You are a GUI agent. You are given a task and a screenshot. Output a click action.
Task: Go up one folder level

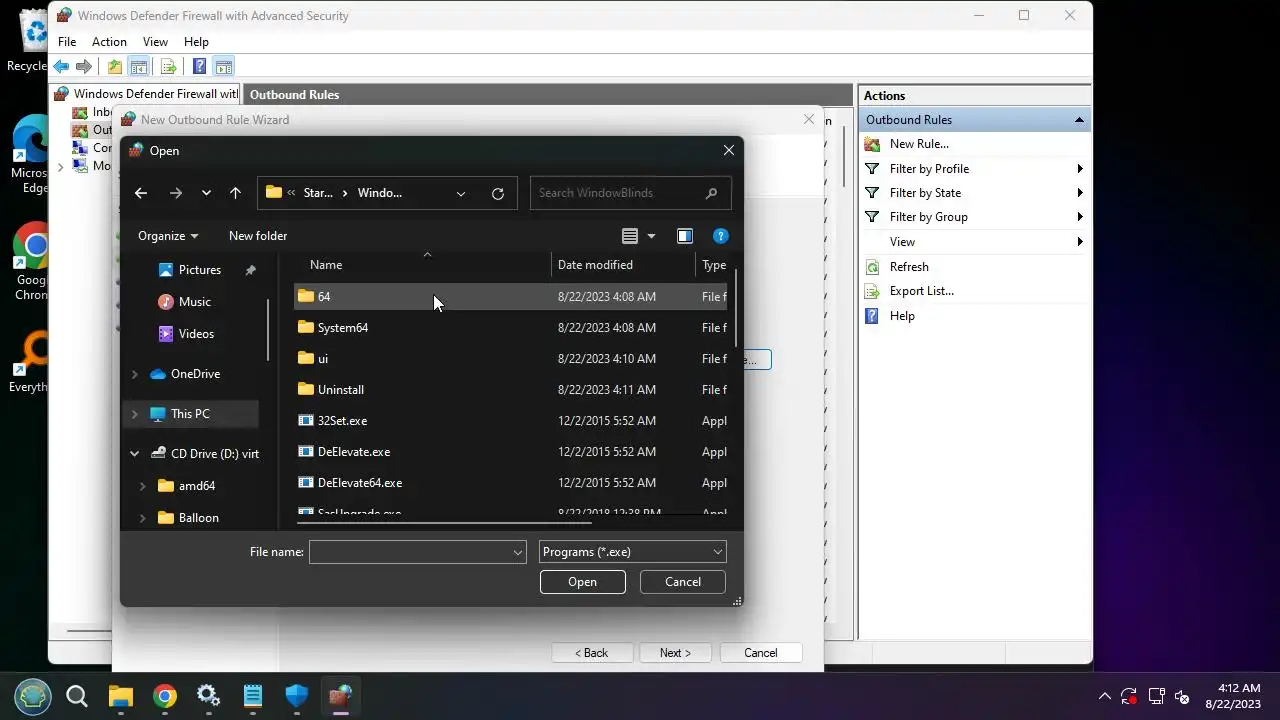pyautogui.click(x=235, y=193)
